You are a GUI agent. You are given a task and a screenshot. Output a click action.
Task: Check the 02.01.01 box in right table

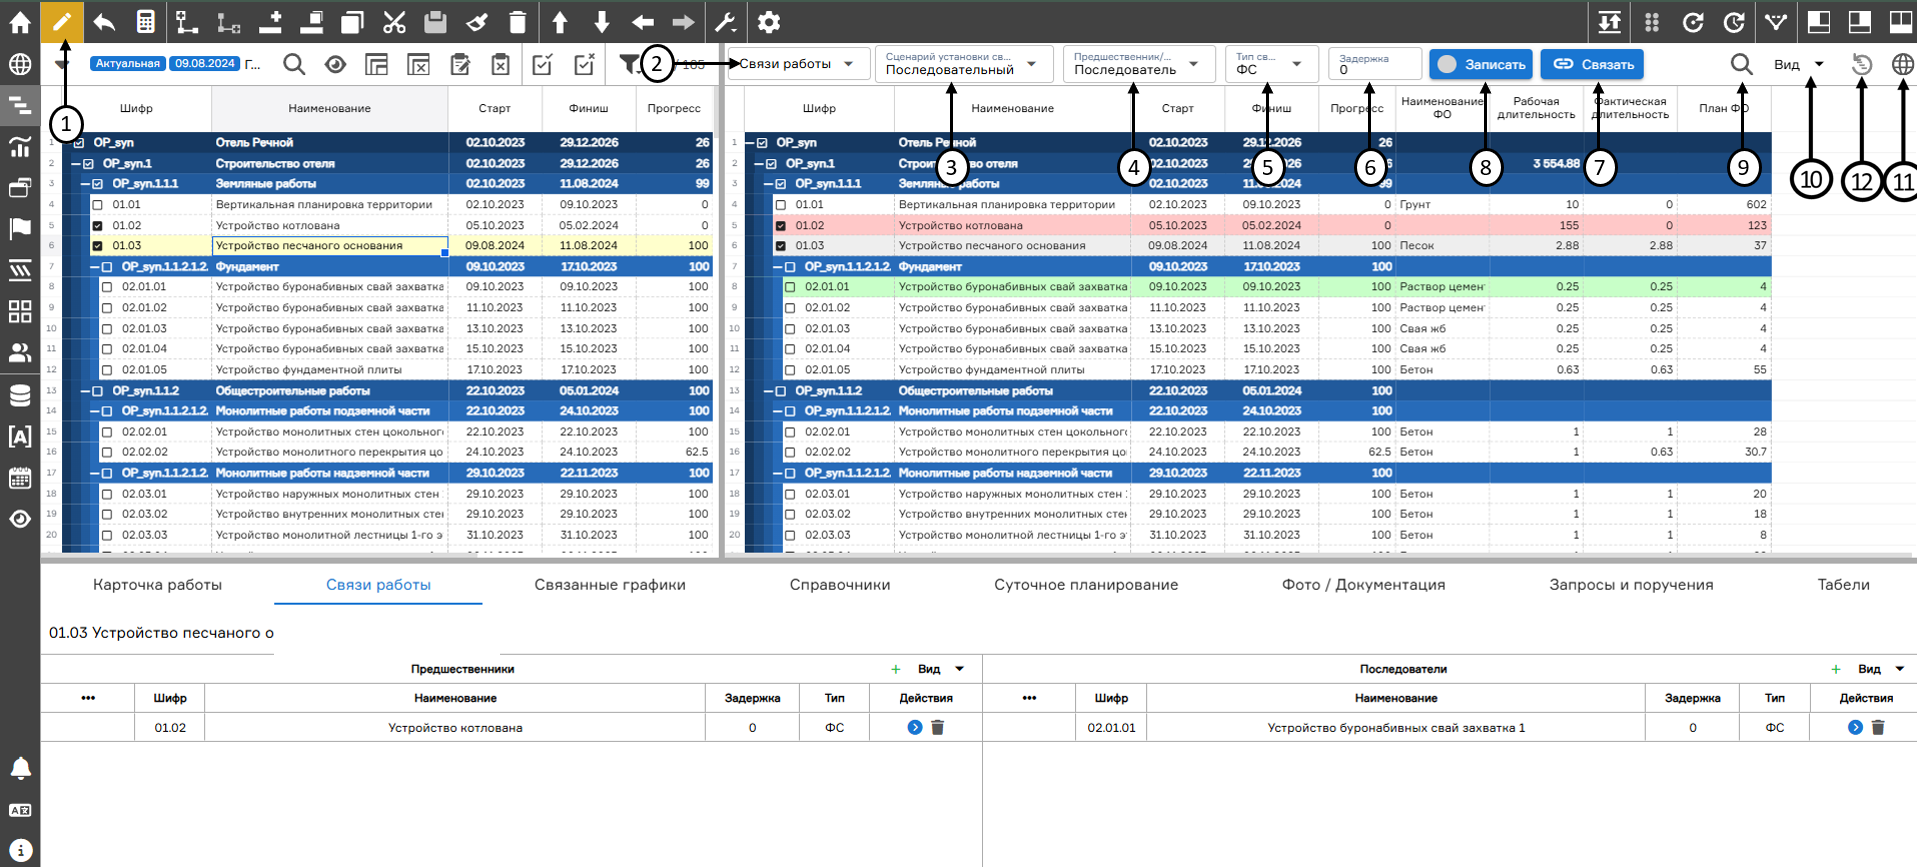coord(790,287)
